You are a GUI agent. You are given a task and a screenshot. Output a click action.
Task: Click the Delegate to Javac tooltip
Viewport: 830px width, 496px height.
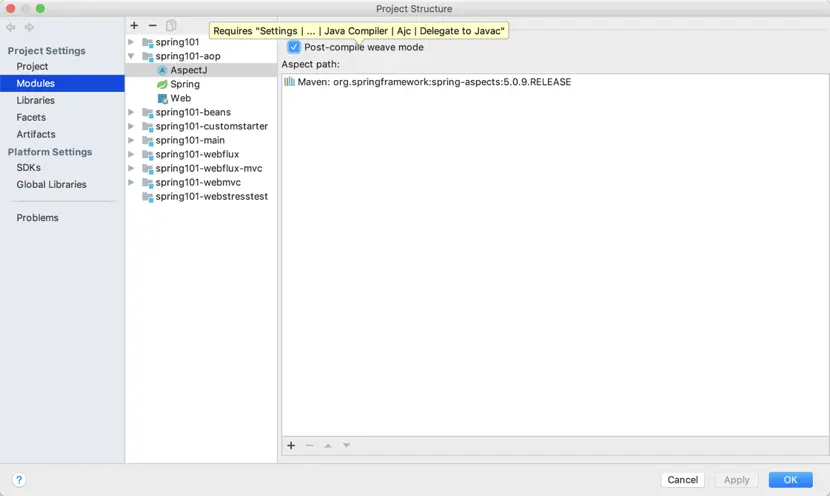359,31
